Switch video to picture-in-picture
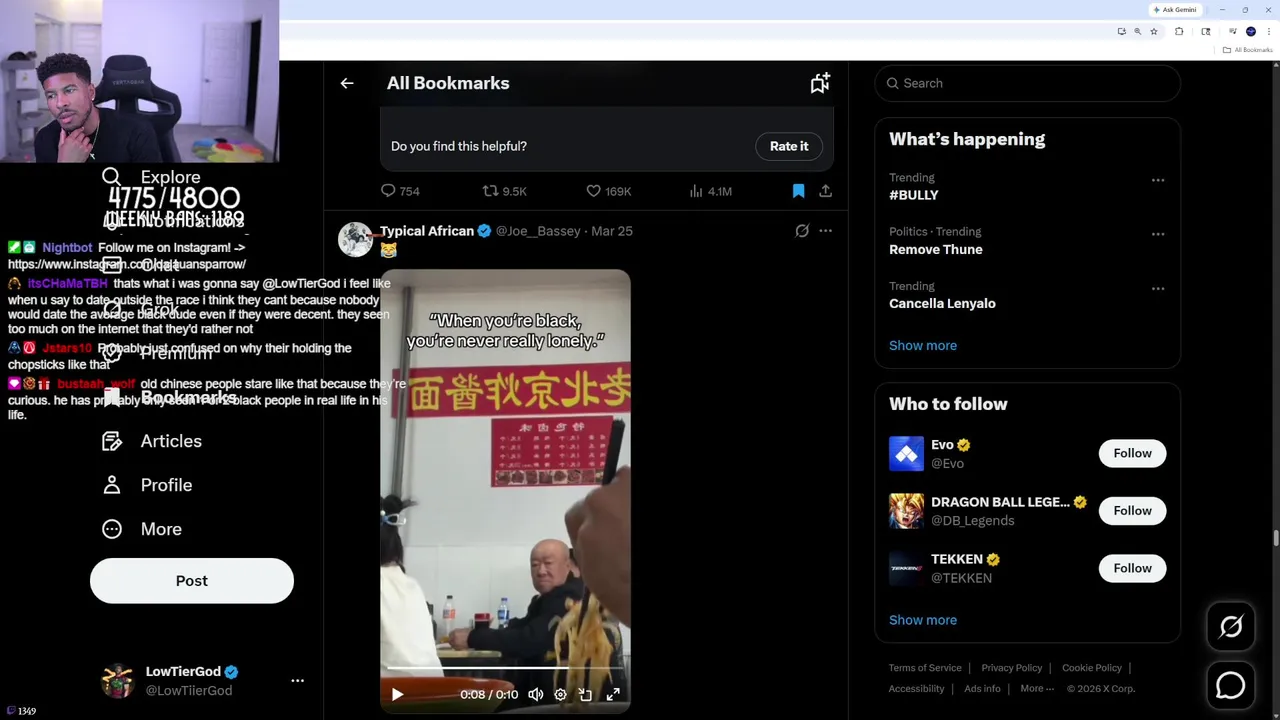 (x=586, y=694)
